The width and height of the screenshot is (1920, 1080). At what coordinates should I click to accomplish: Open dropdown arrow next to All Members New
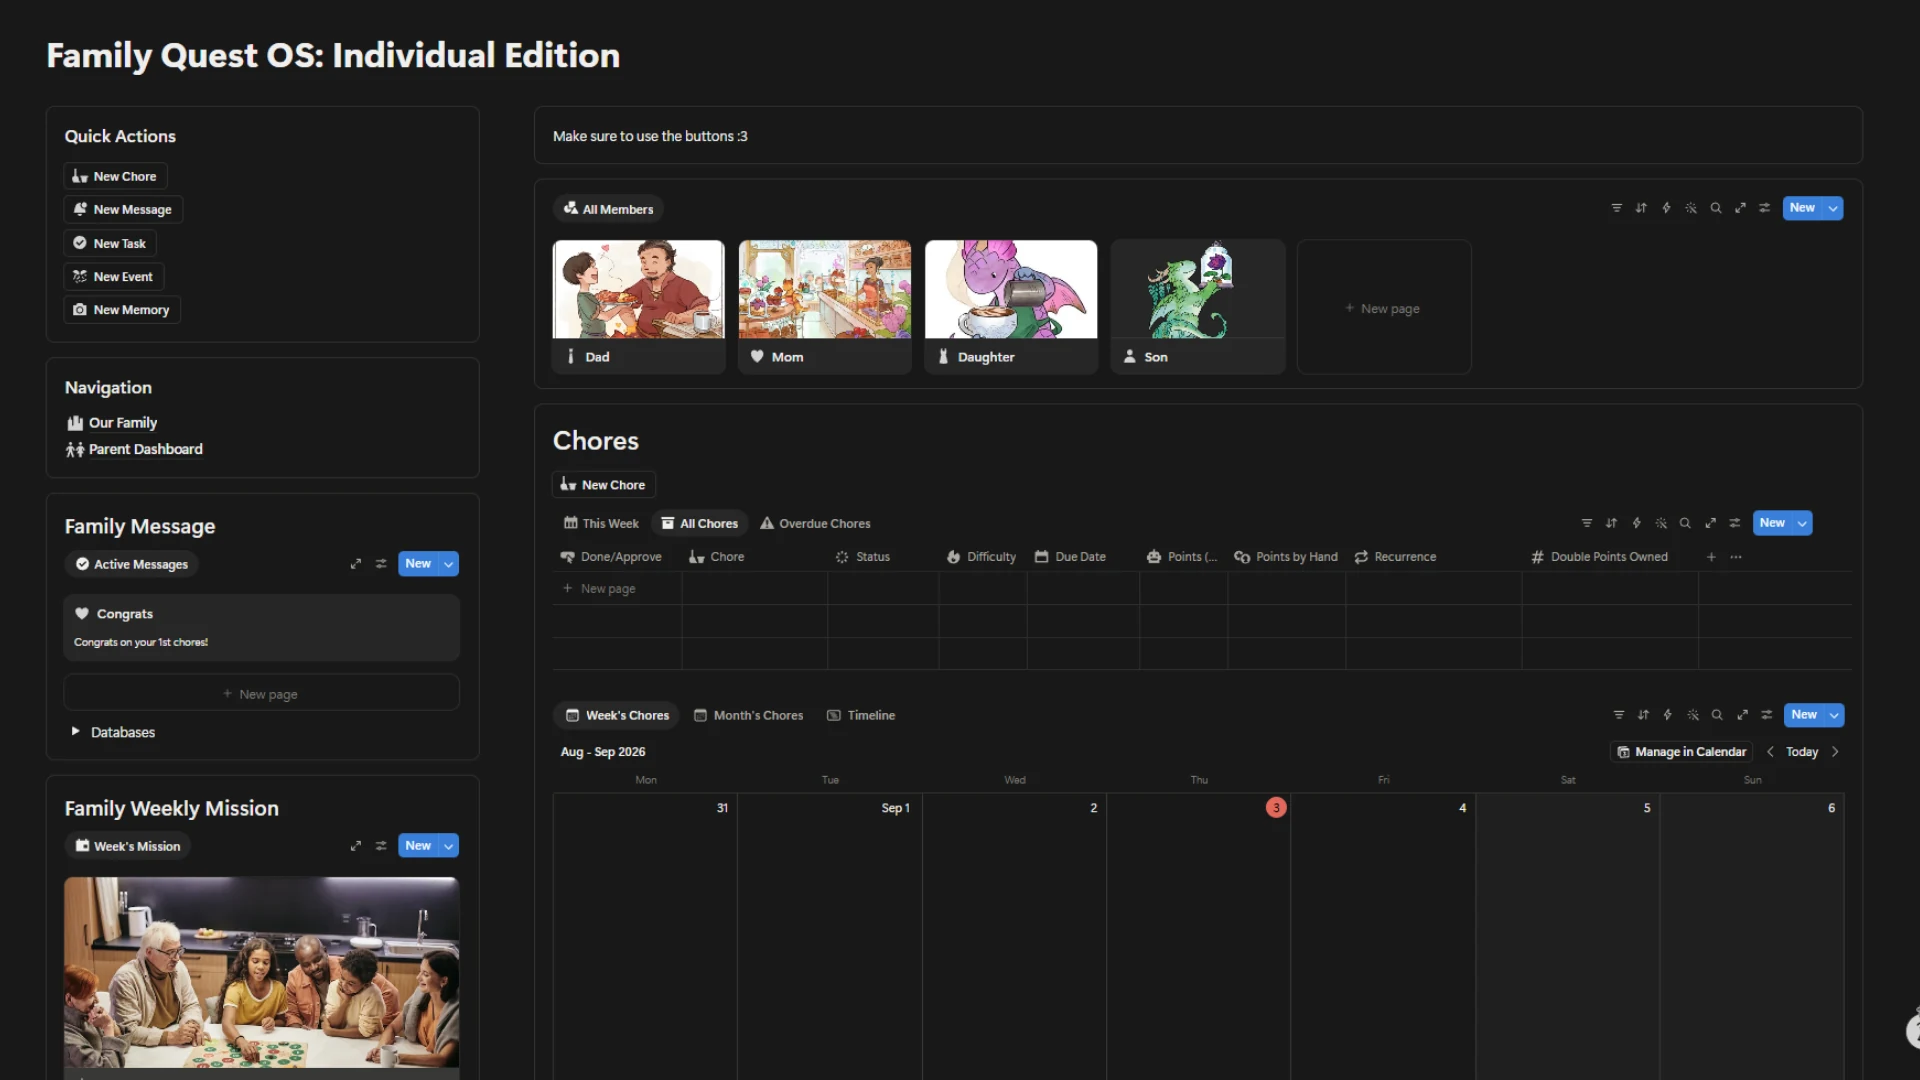point(1833,208)
